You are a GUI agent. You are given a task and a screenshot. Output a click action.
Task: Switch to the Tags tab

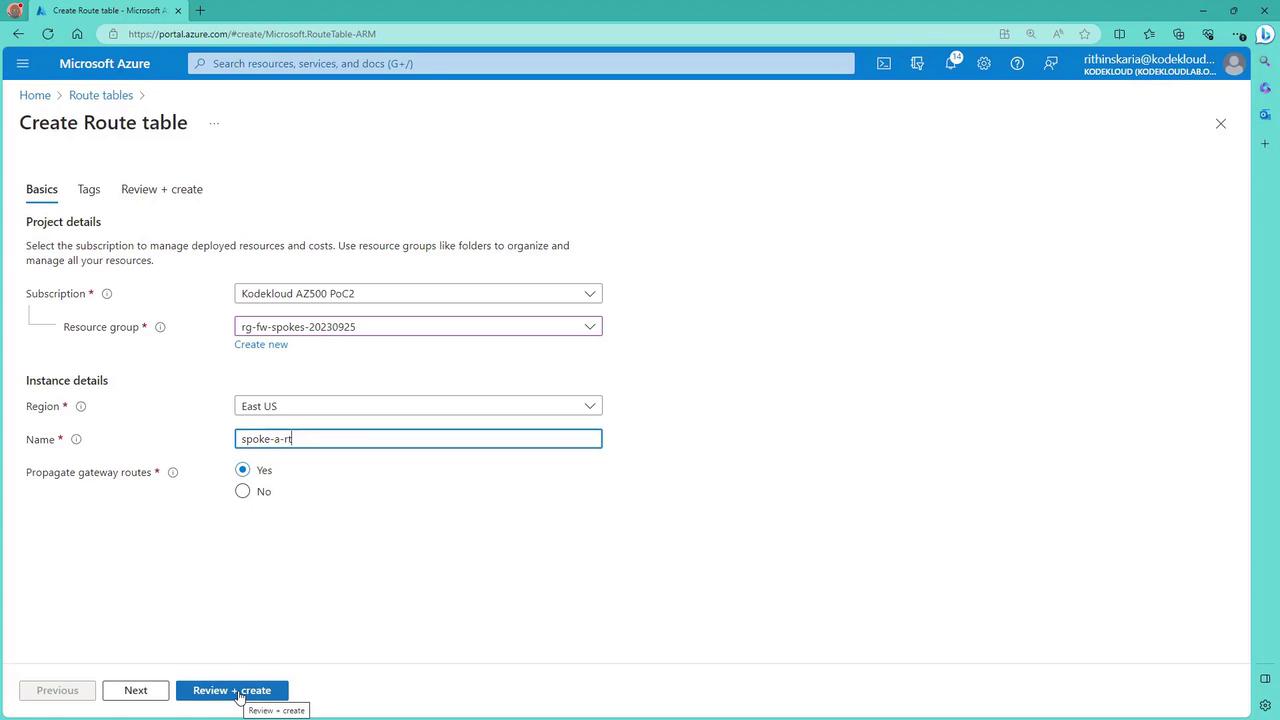pos(89,189)
